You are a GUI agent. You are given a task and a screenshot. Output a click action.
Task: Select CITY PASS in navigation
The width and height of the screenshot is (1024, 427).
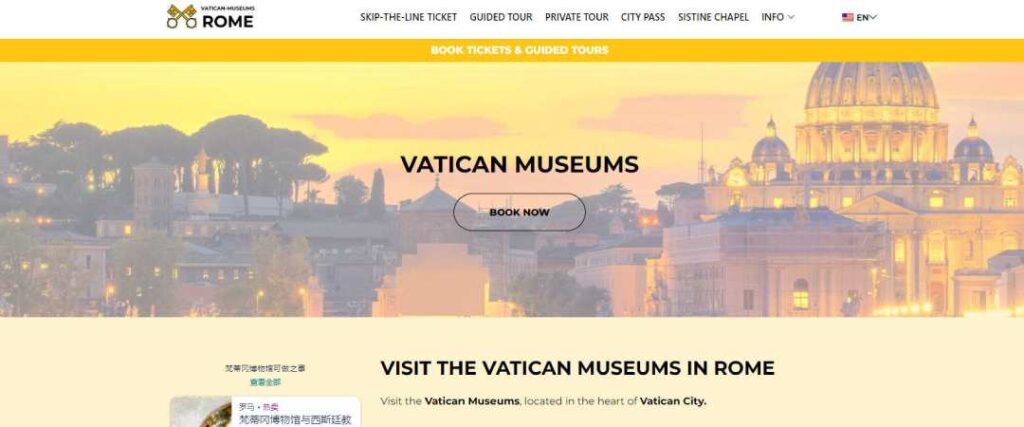643,18
